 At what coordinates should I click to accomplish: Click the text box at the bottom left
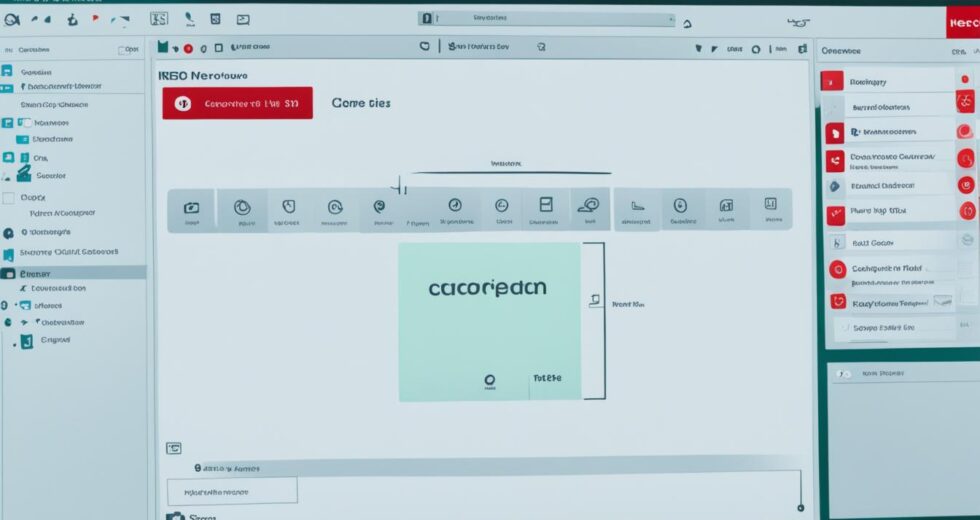tap(232, 491)
